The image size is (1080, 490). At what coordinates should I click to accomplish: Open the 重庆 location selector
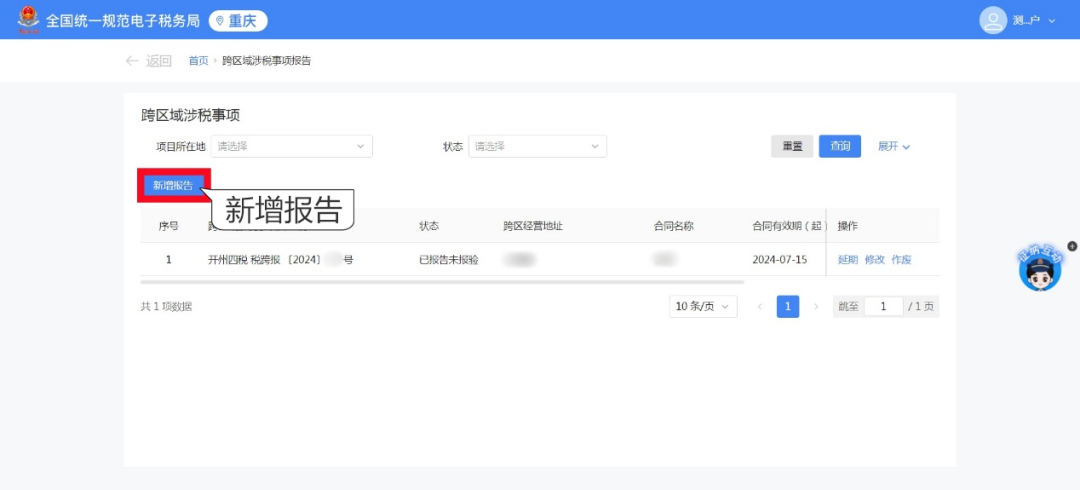(x=238, y=20)
